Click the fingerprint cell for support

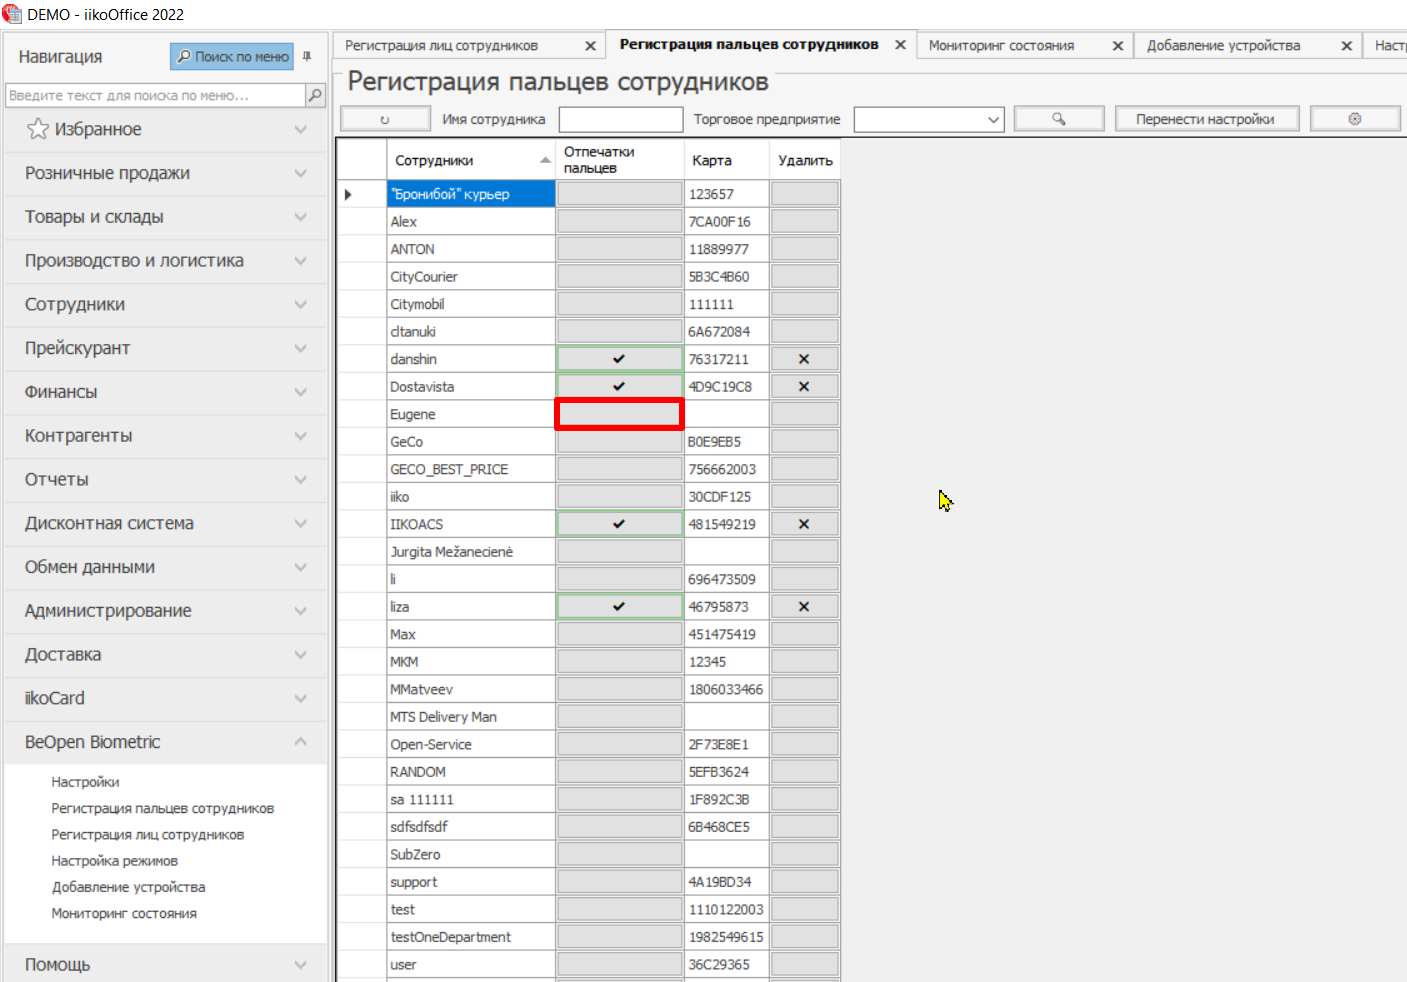[619, 881]
